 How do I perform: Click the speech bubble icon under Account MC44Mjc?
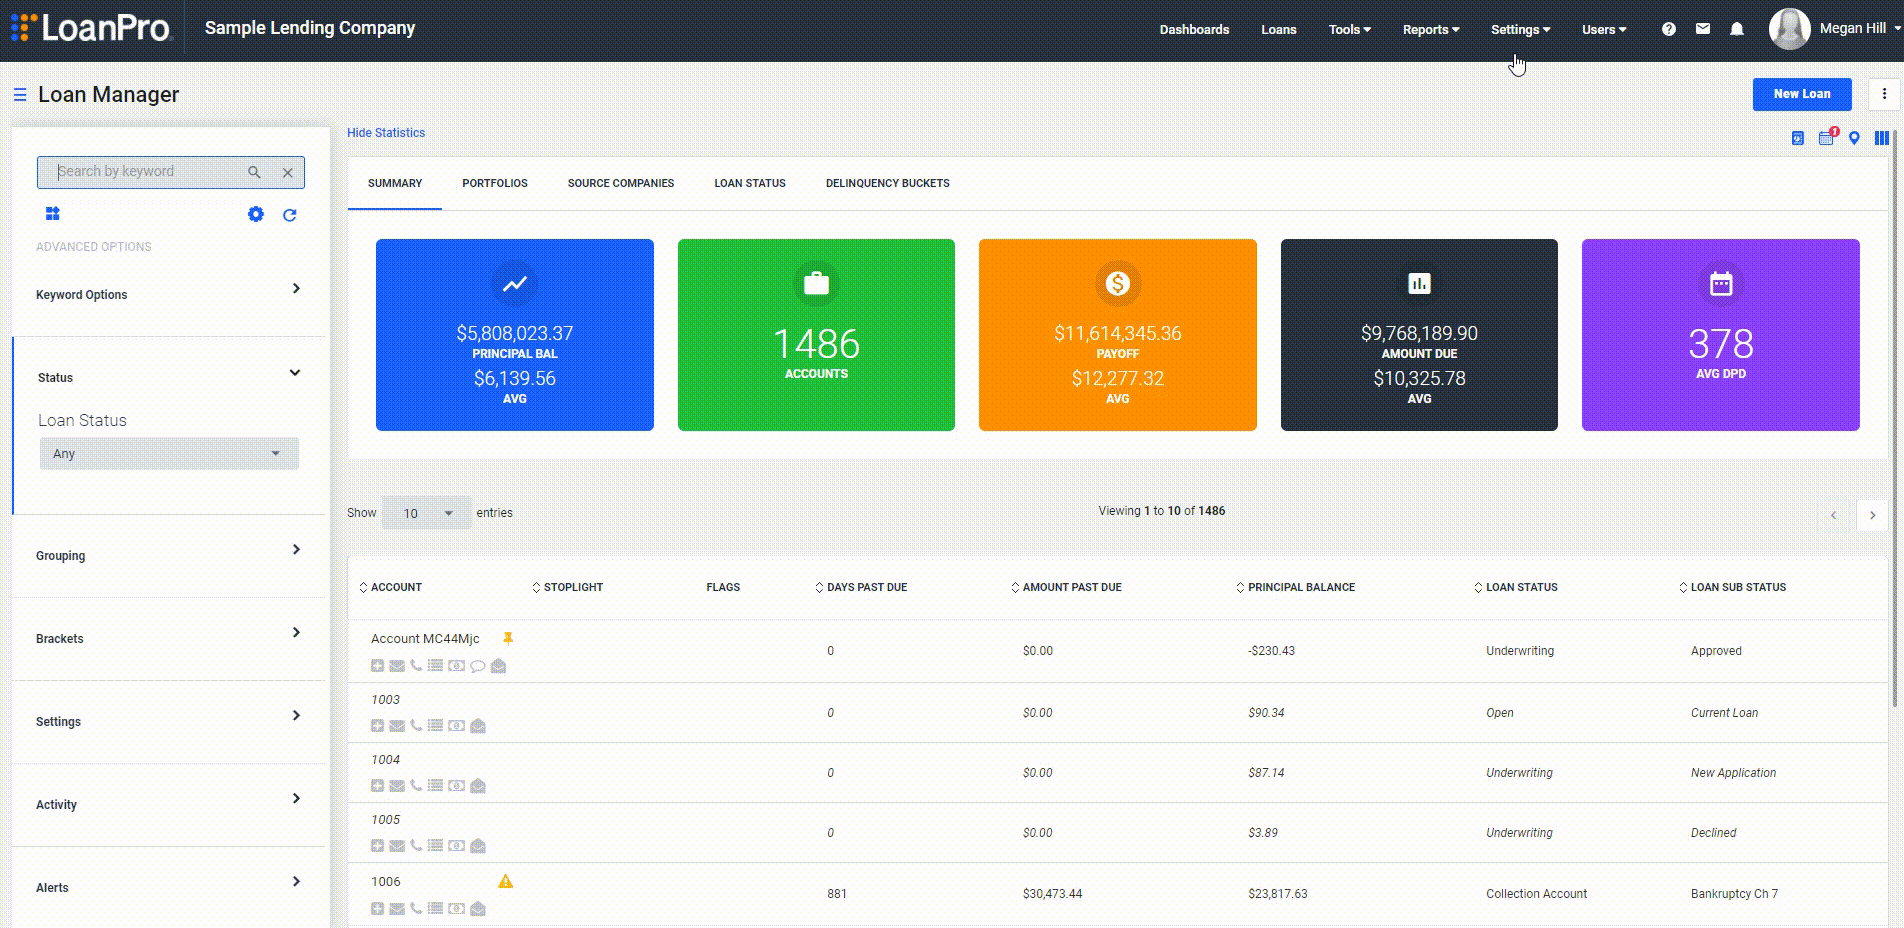click(x=477, y=666)
